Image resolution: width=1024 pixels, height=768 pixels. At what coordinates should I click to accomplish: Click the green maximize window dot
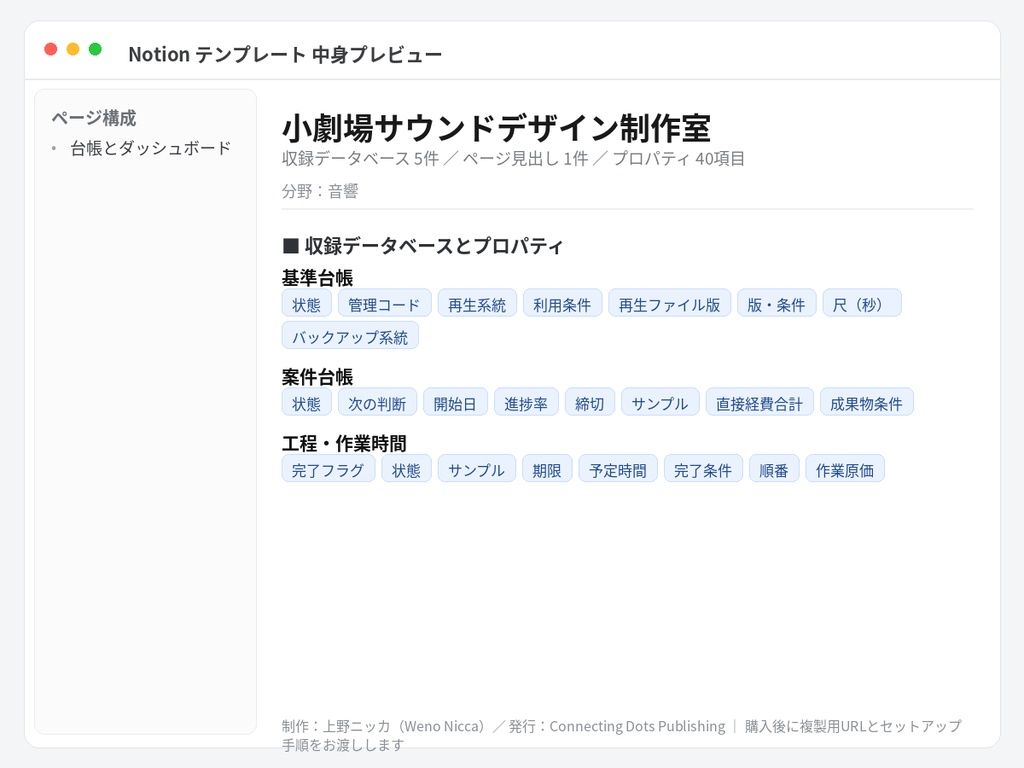pyautogui.click(x=95, y=49)
